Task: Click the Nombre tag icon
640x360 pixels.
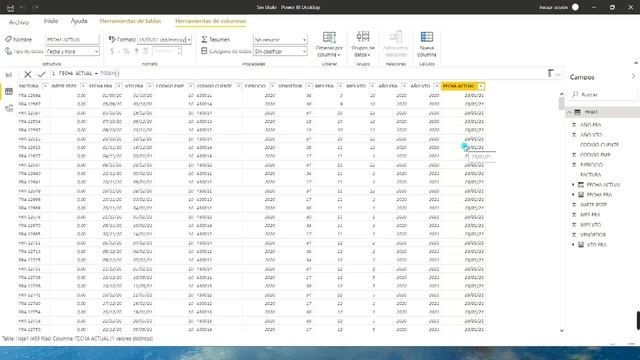Action: (x=8, y=39)
